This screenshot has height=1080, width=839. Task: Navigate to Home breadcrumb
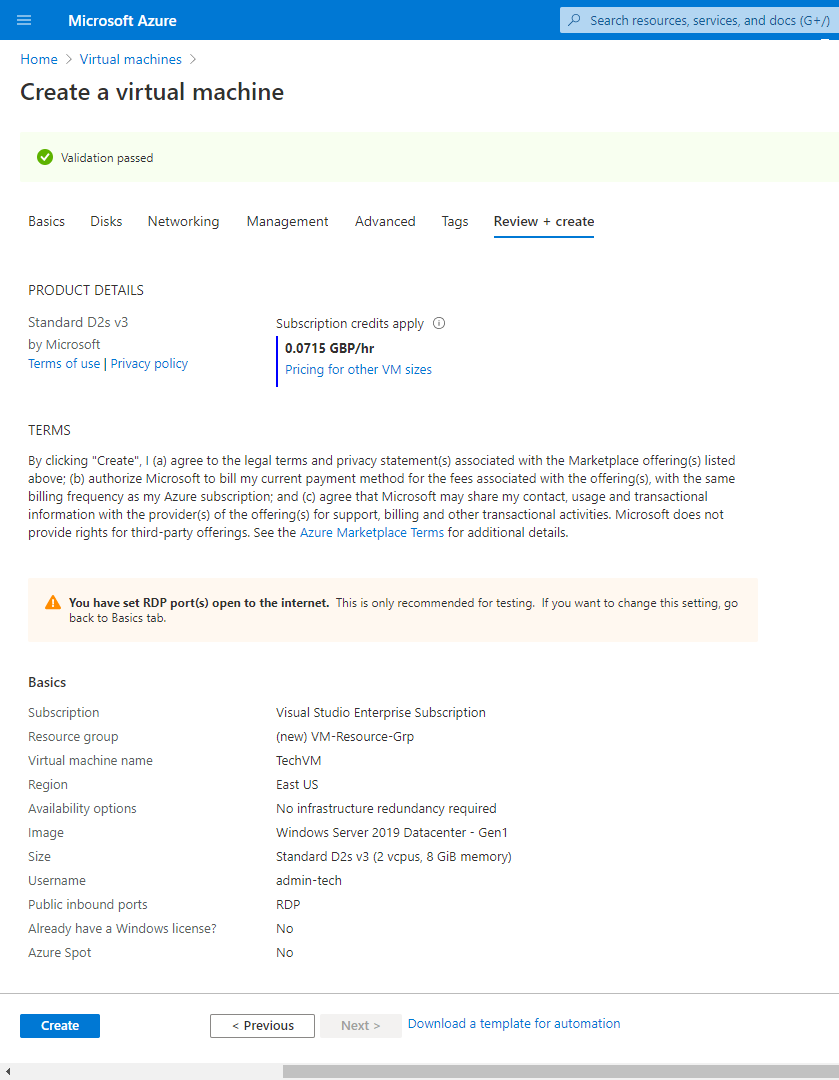[39, 59]
